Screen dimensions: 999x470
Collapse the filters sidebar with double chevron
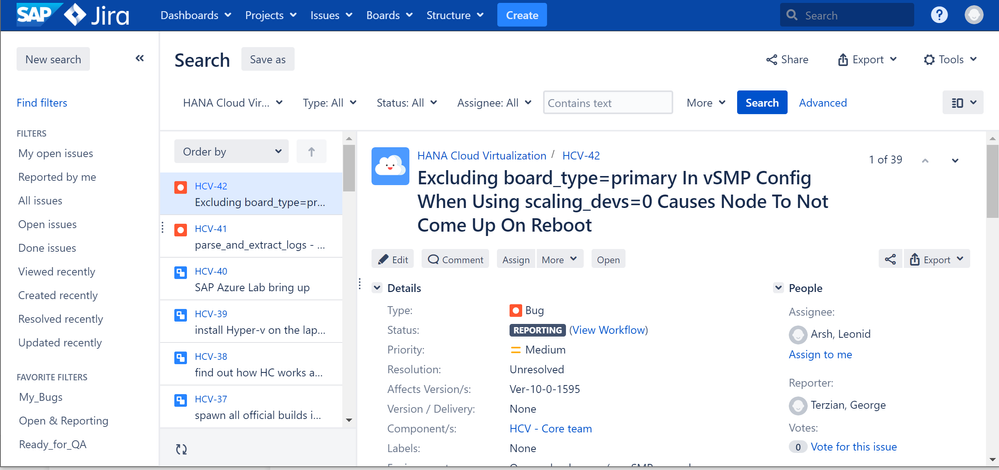click(x=140, y=59)
